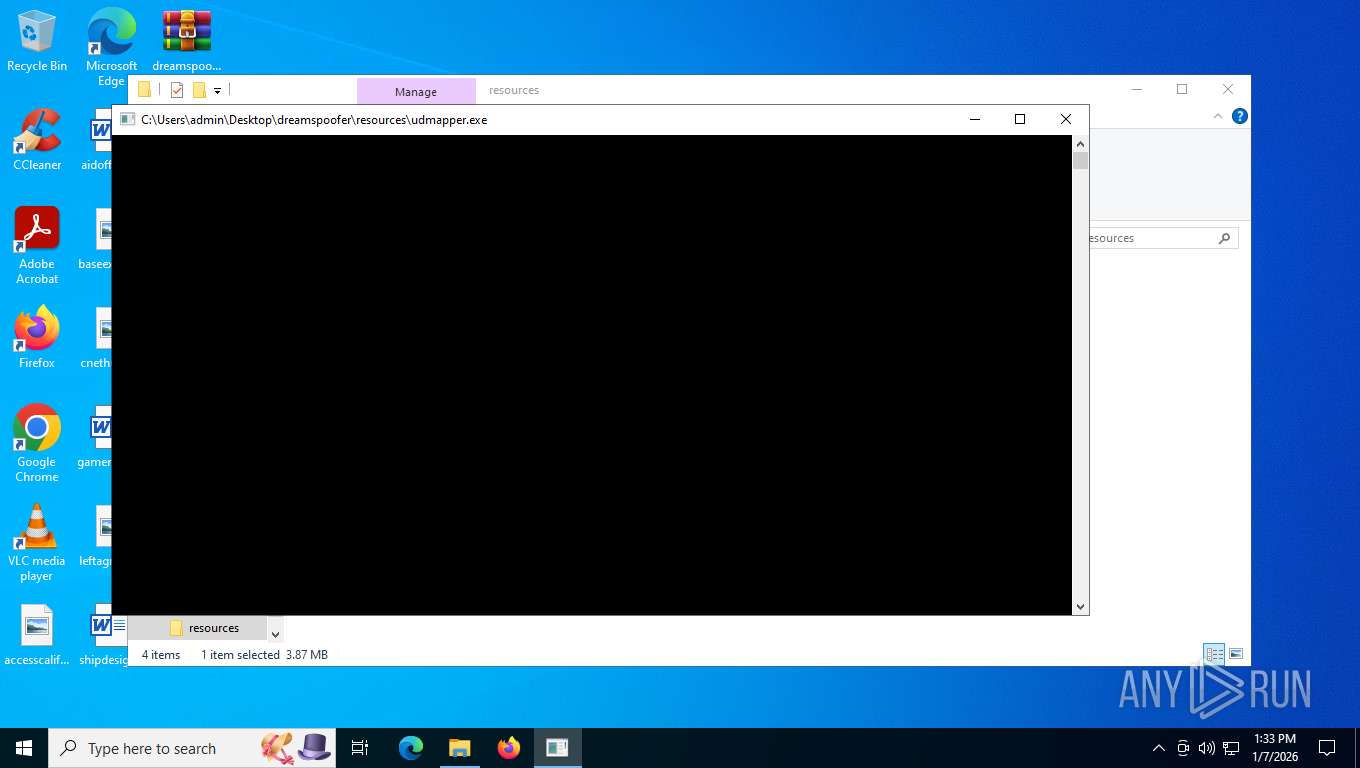
Task: Open the Manage tab in Explorer
Action: [416, 91]
